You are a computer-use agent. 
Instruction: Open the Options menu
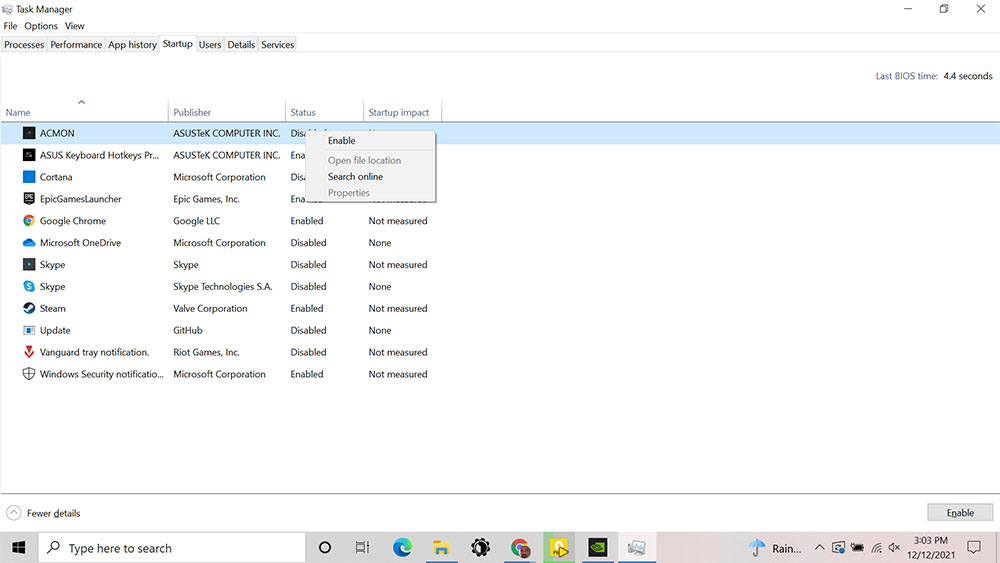(41, 26)
